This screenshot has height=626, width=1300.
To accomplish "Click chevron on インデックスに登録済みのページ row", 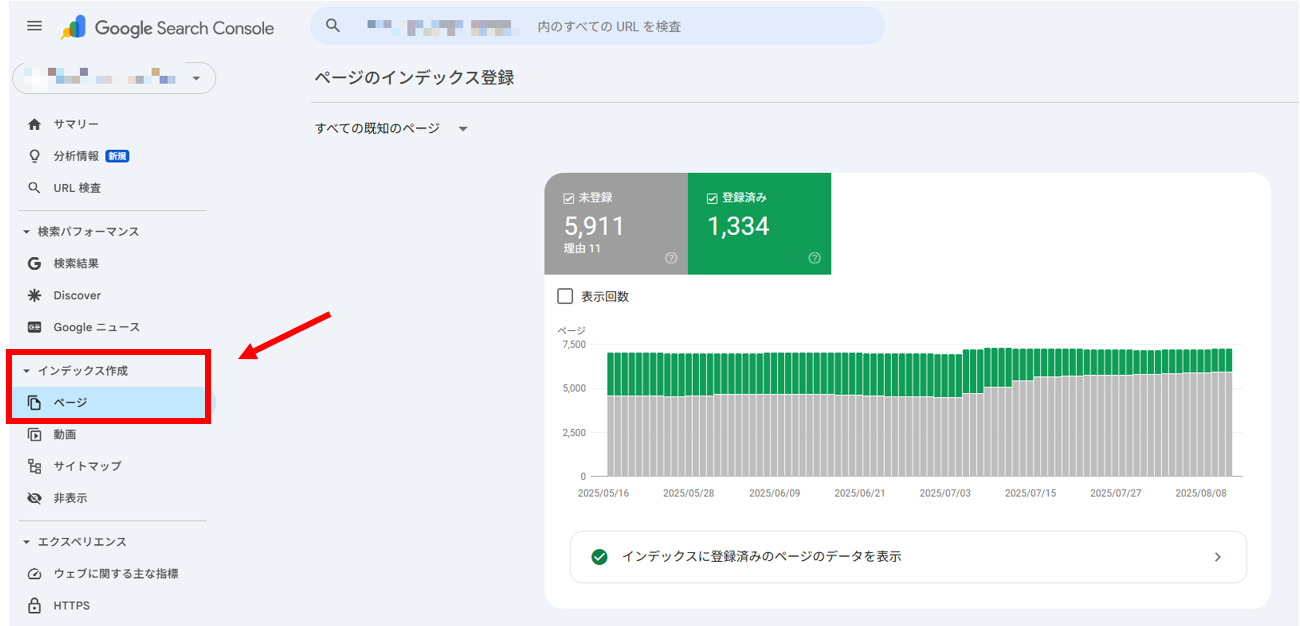I will 1217,557.
